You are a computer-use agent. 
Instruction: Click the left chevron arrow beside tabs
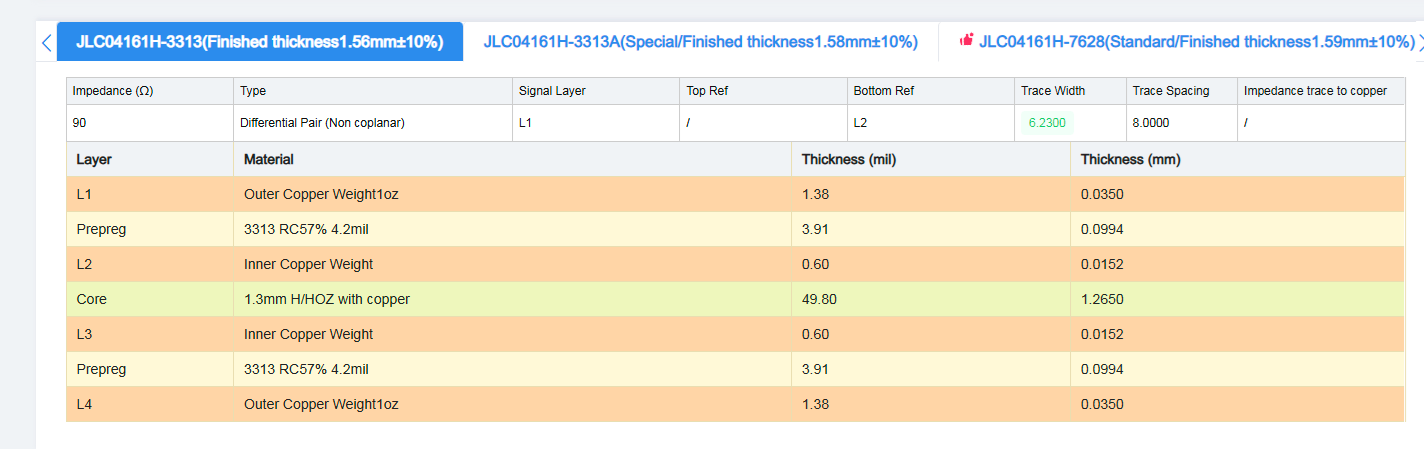click(x=46, y=42)
